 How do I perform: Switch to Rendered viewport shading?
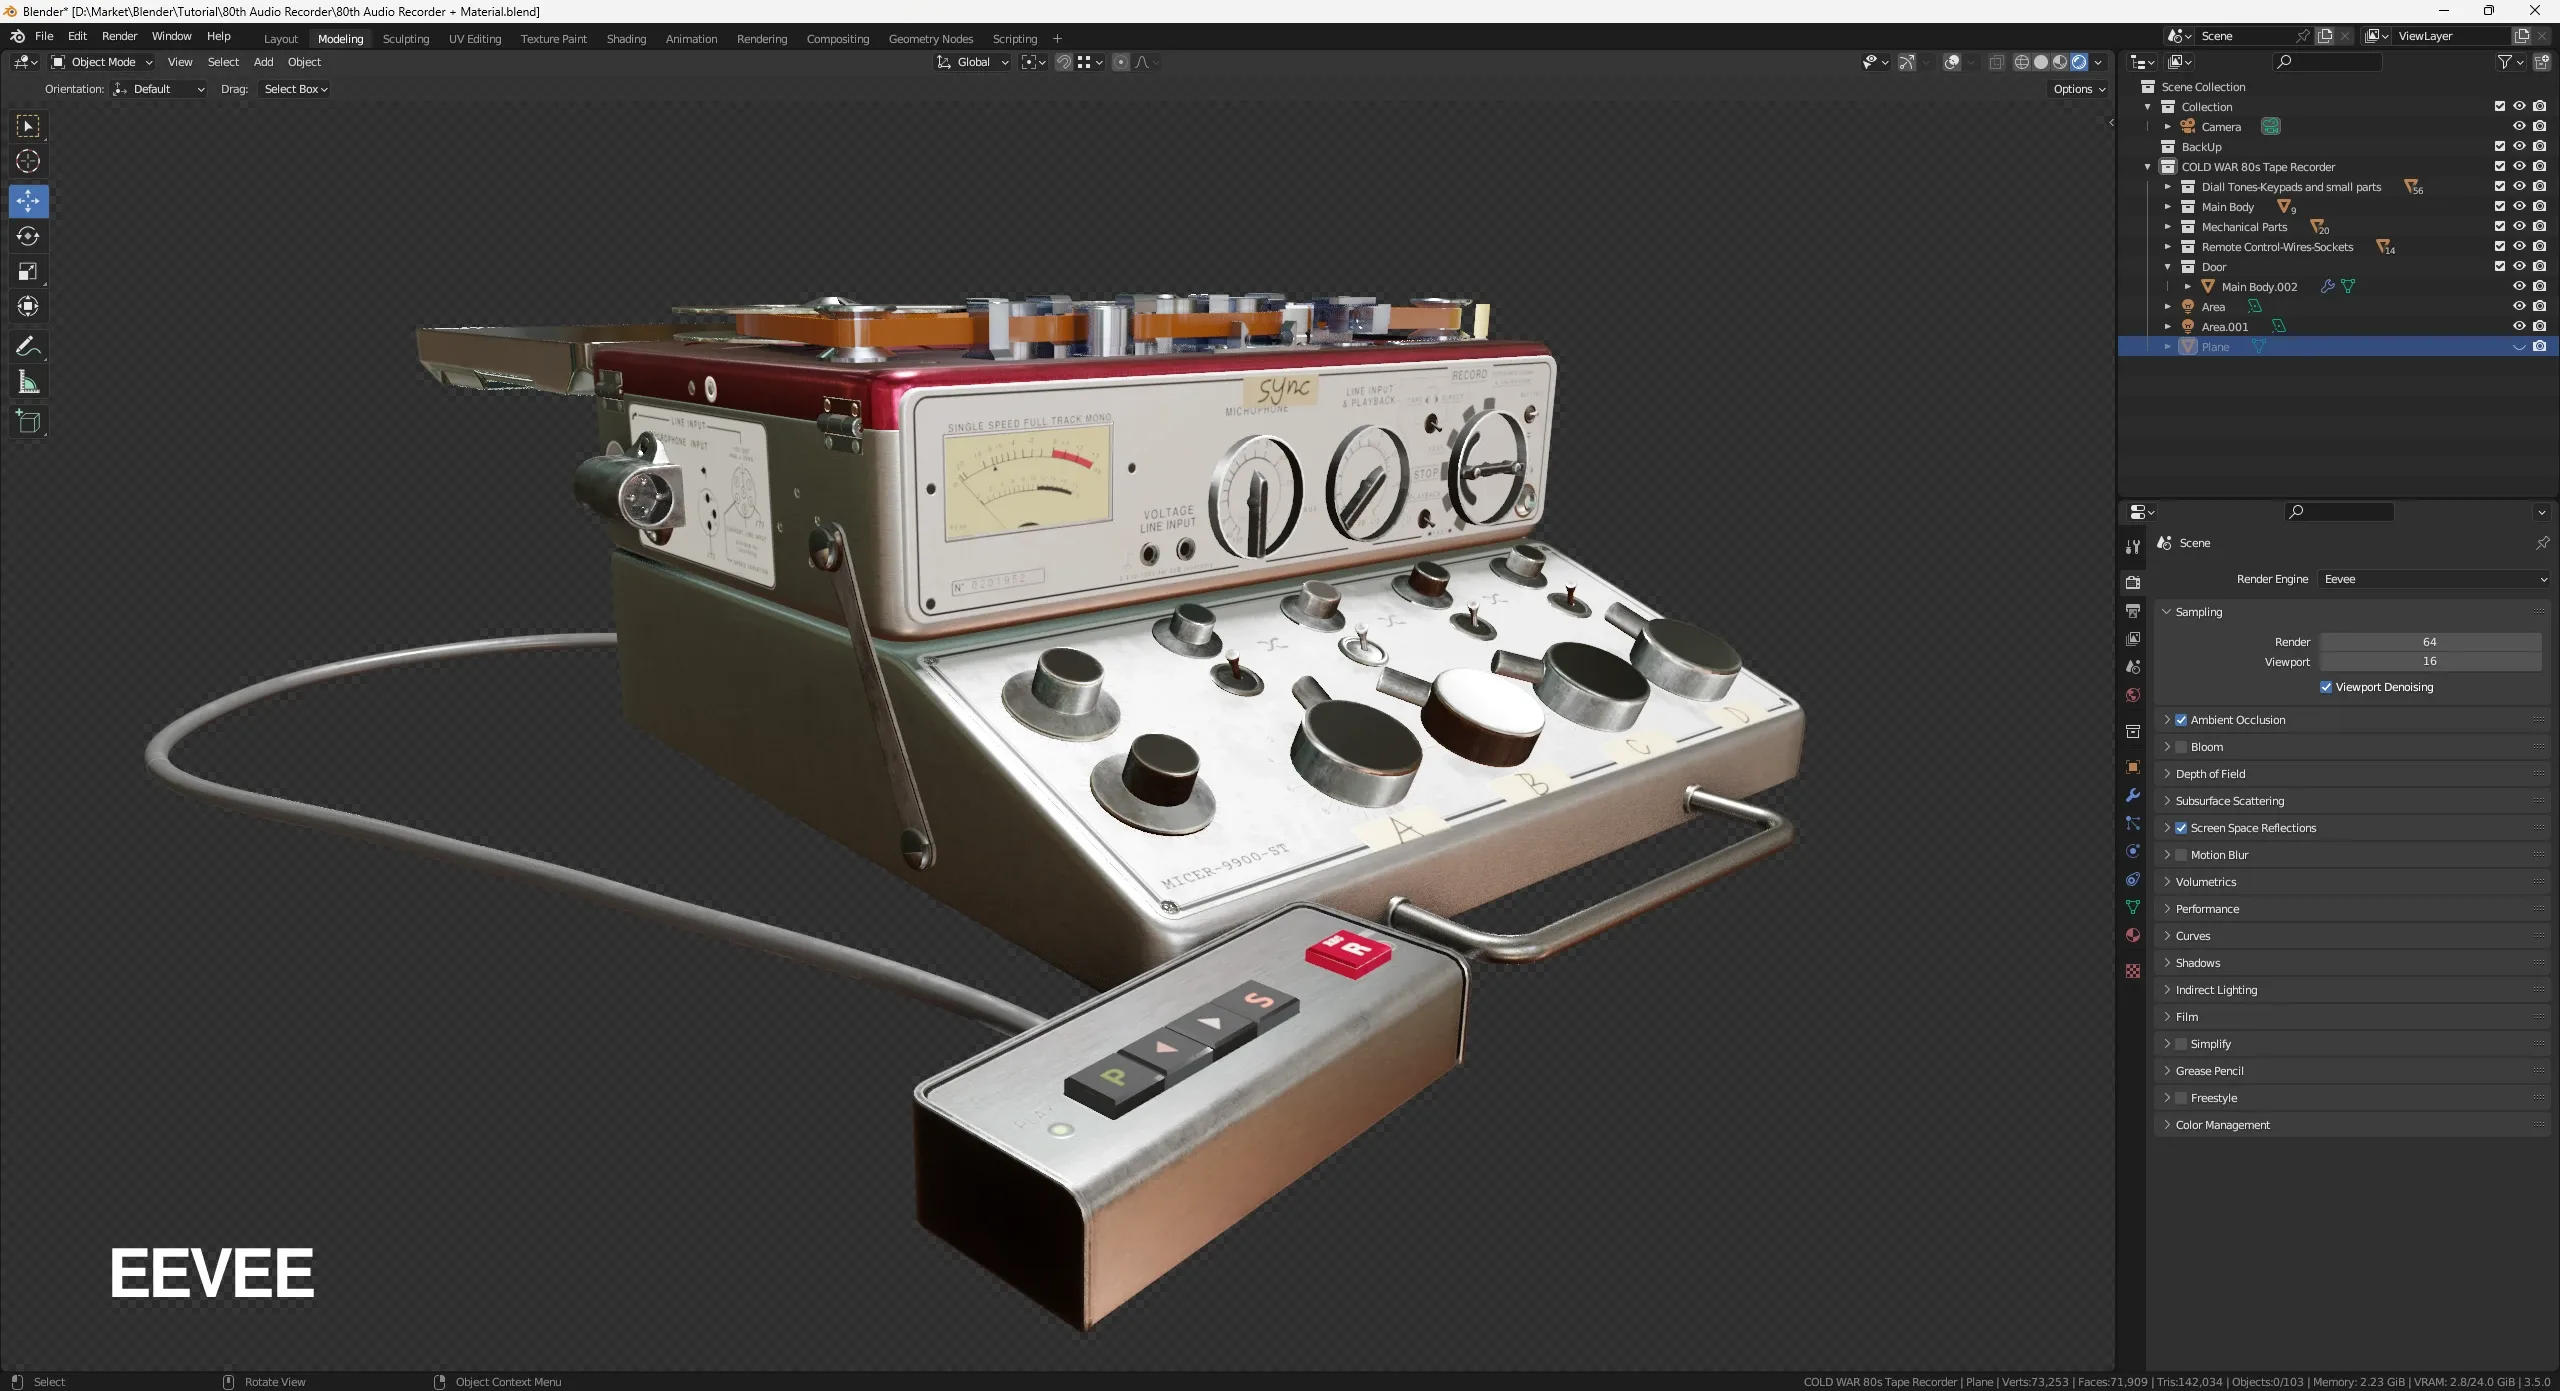[2081, 61]
